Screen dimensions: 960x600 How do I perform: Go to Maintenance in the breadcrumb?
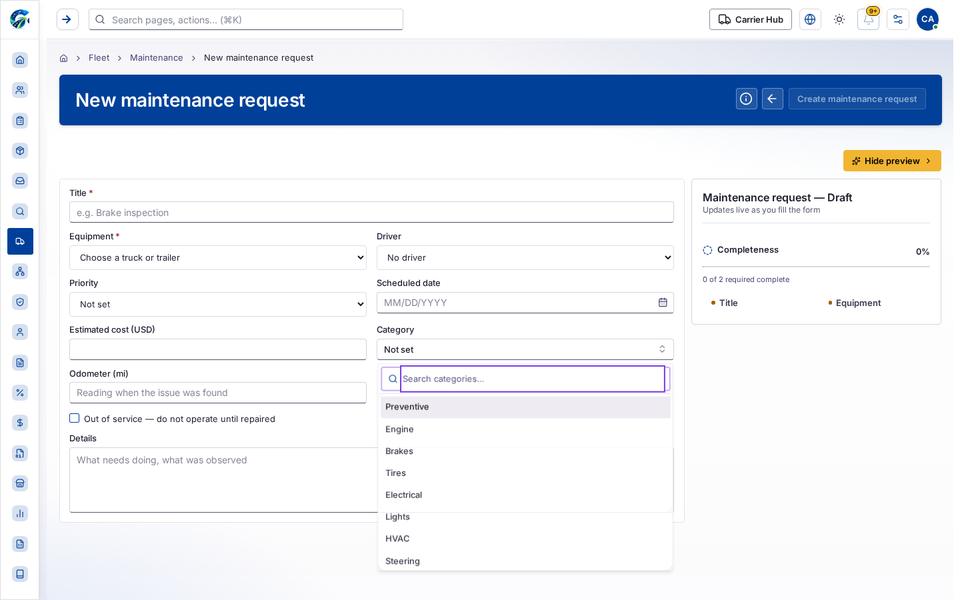(x=156, y=58)
